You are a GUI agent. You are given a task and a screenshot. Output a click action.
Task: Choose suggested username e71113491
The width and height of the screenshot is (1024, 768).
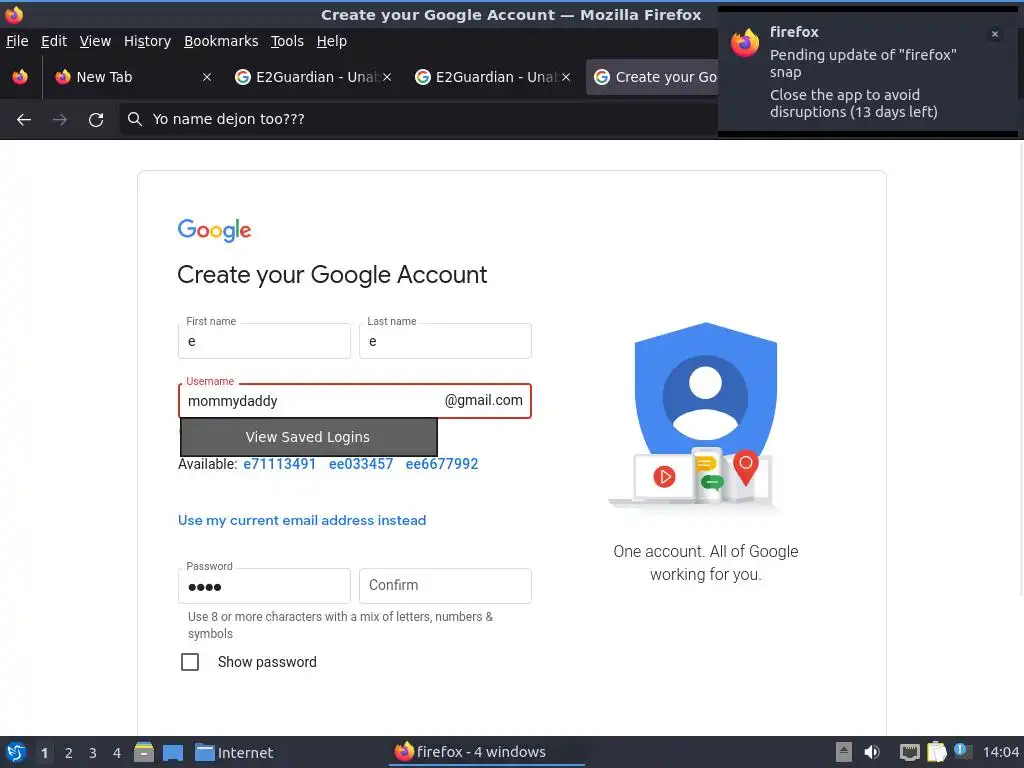pos(280,464)
